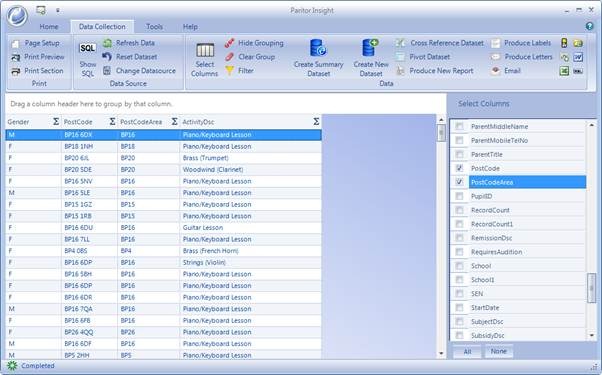Tick the PupilID column checkbox
The image size is (602, 375).
(x=459, y=196)
